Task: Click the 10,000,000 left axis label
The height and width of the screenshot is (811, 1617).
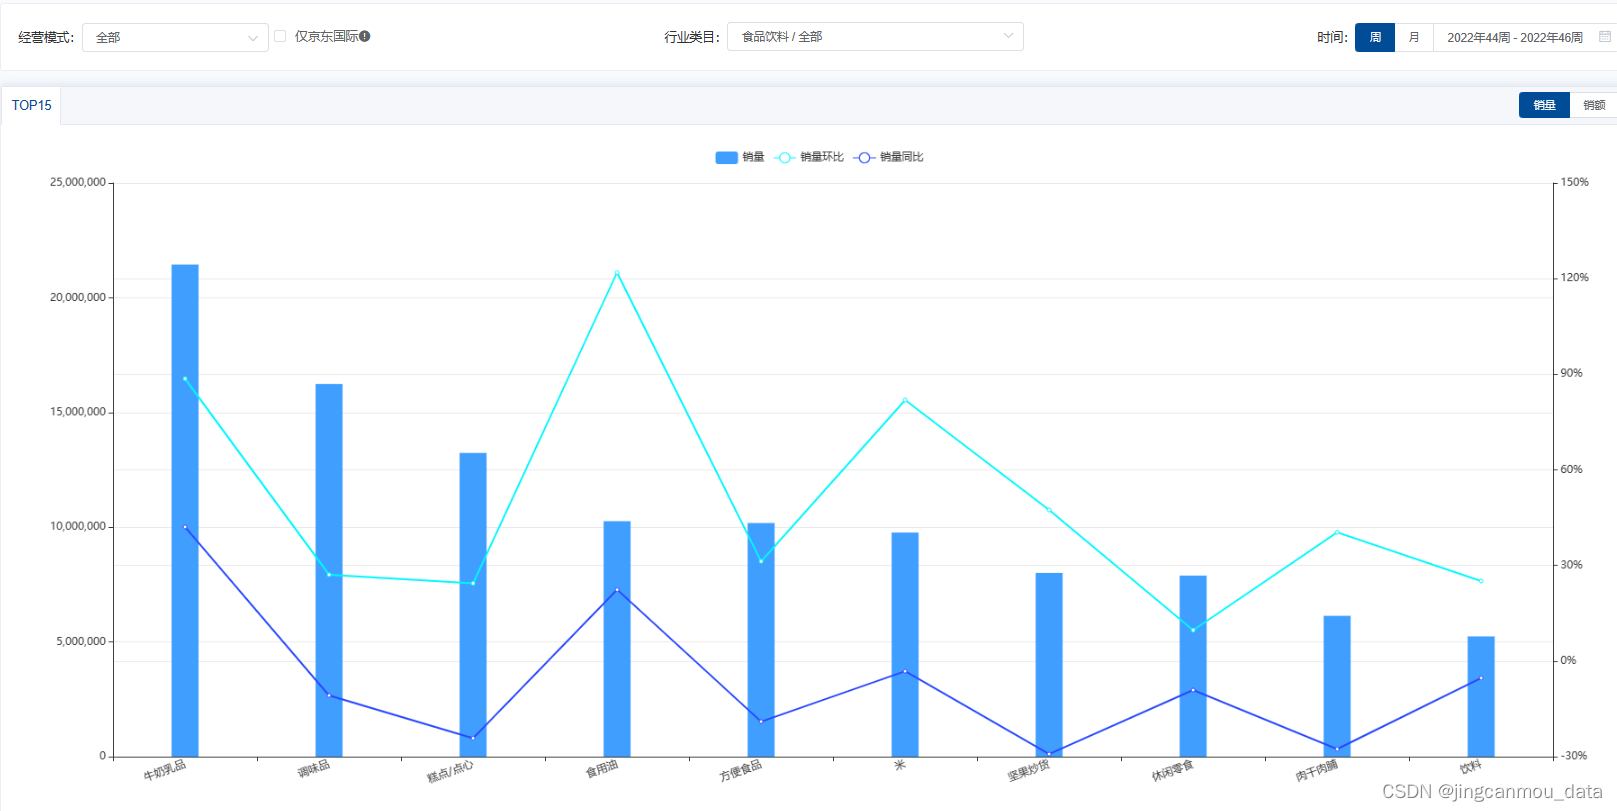Action: (78, 526)
